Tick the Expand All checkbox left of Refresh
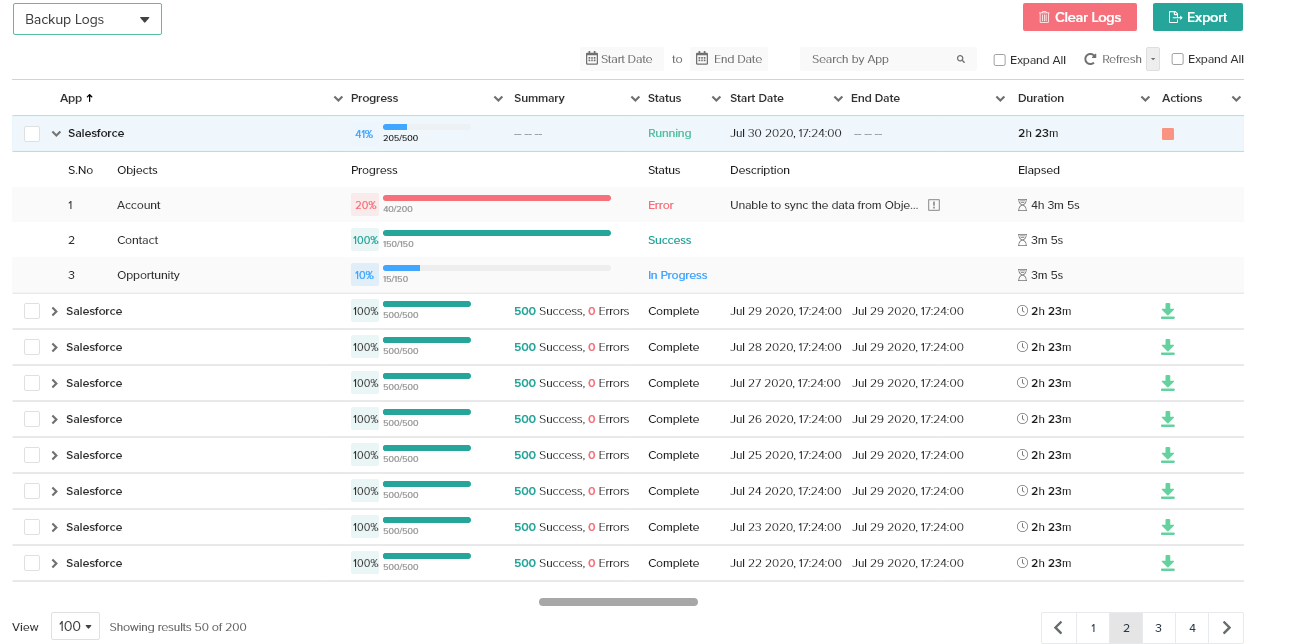The image size is (1298, 644). click(999, 60)
